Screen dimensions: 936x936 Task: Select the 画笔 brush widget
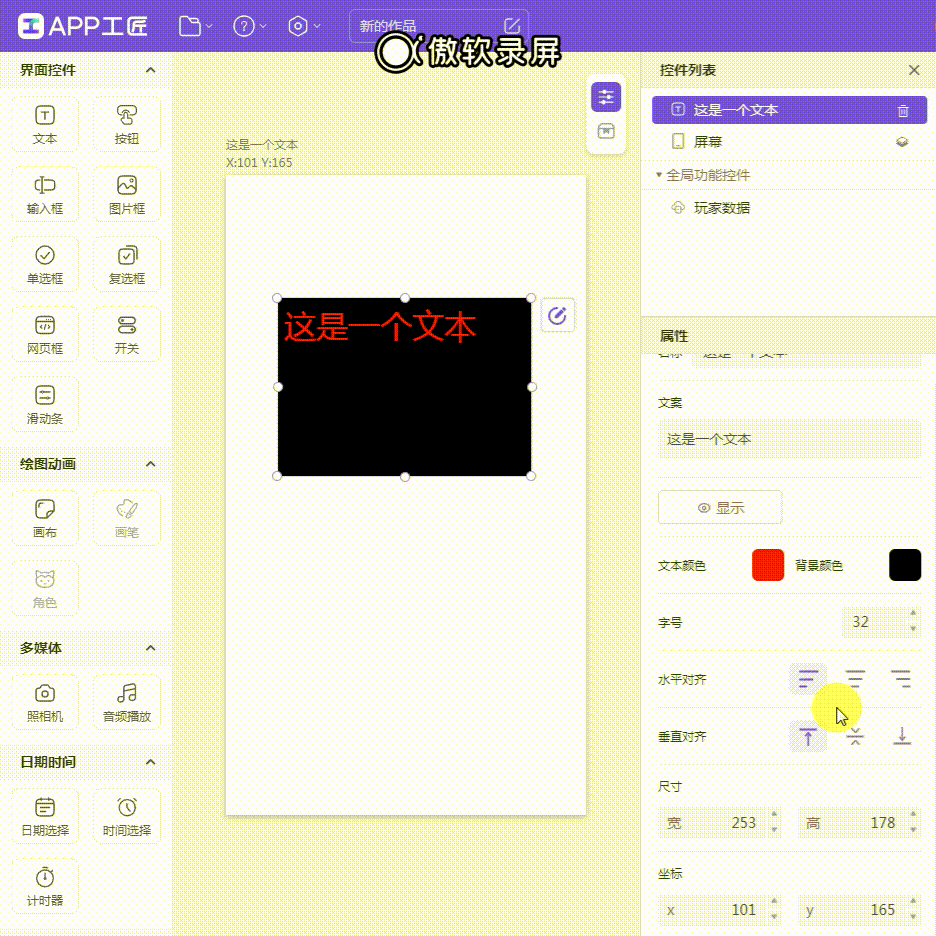click(x=127, y=518)
